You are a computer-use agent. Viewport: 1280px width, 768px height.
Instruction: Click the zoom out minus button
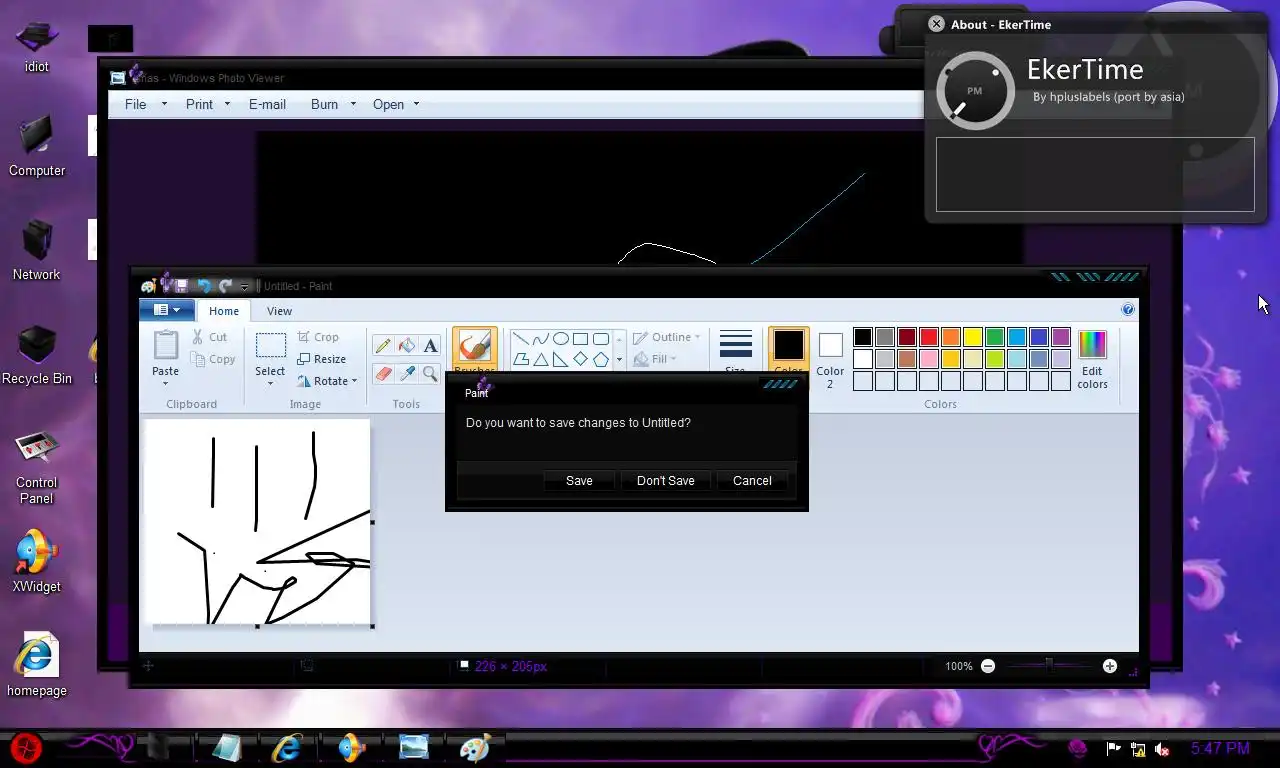coord(988,666)
